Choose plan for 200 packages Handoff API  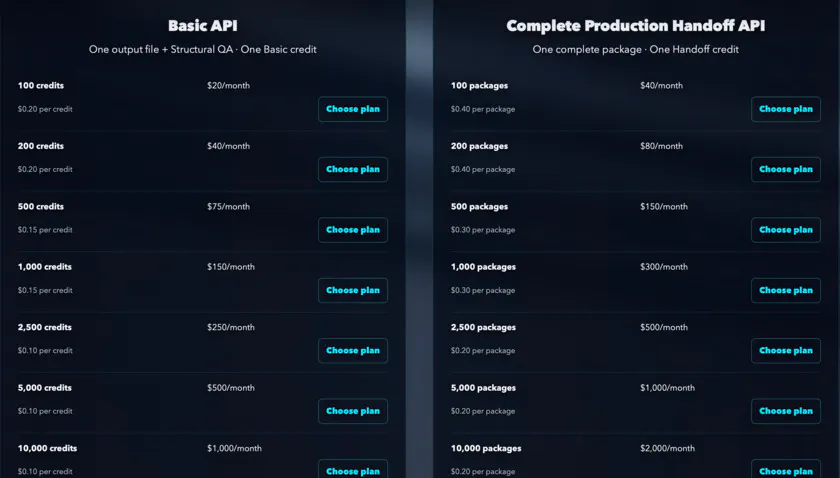tap(785, 169)
